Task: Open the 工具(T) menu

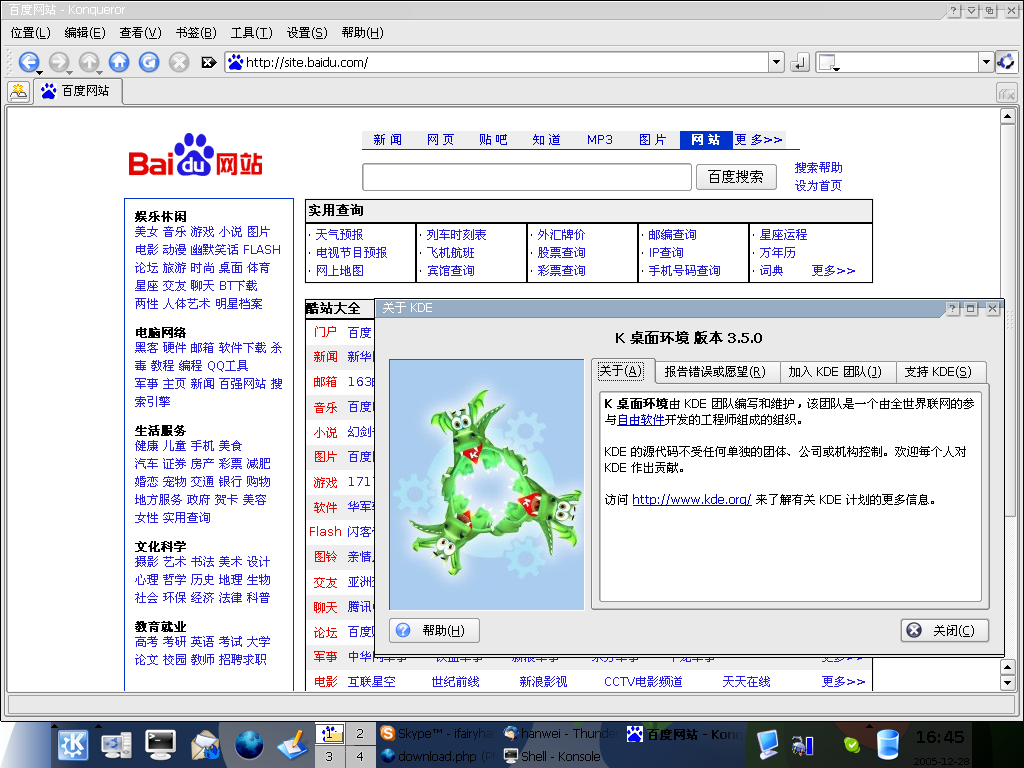Action: pyautogui.click(x=251, y=33)
